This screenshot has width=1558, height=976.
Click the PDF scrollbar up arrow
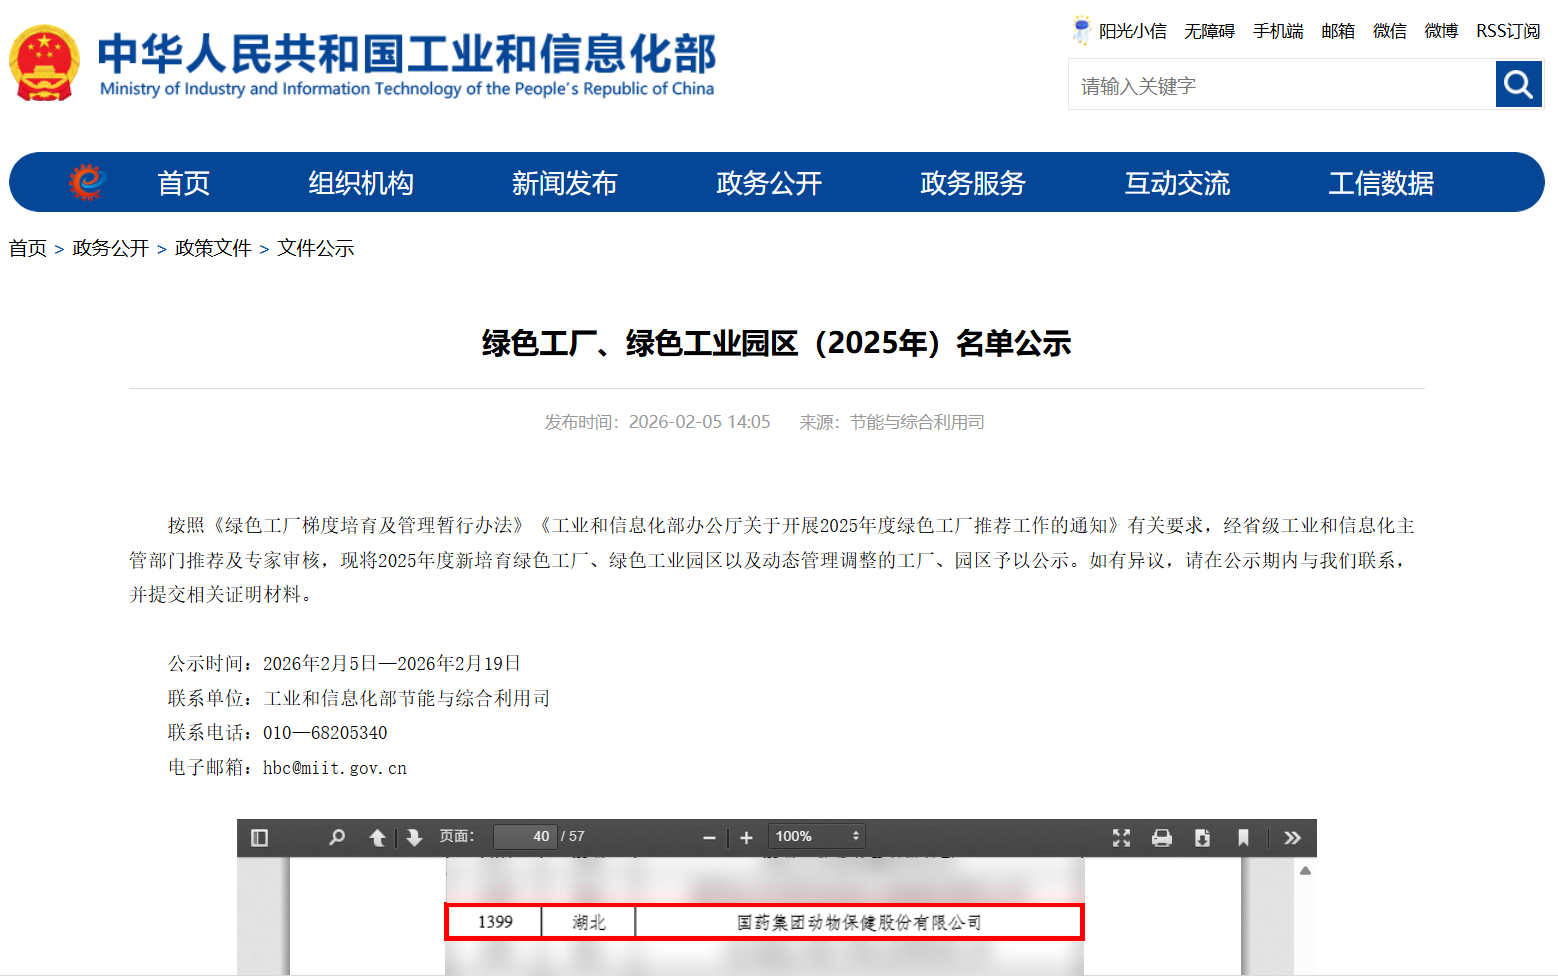[x=1305, y=871]
